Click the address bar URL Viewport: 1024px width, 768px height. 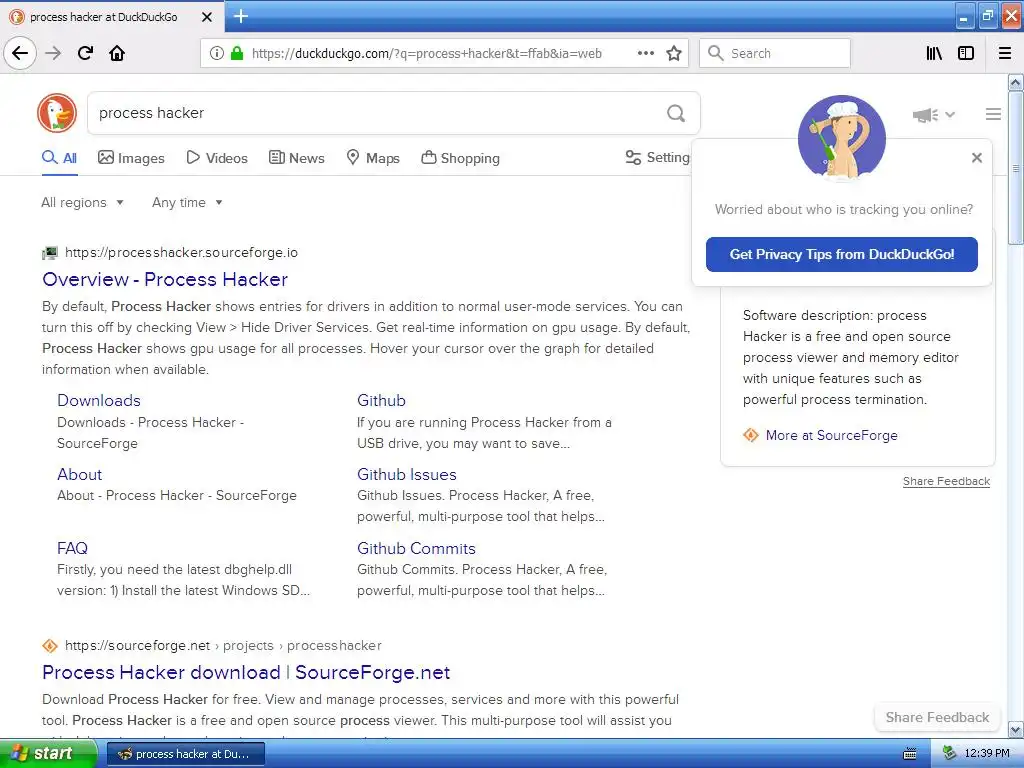(427, 54)
